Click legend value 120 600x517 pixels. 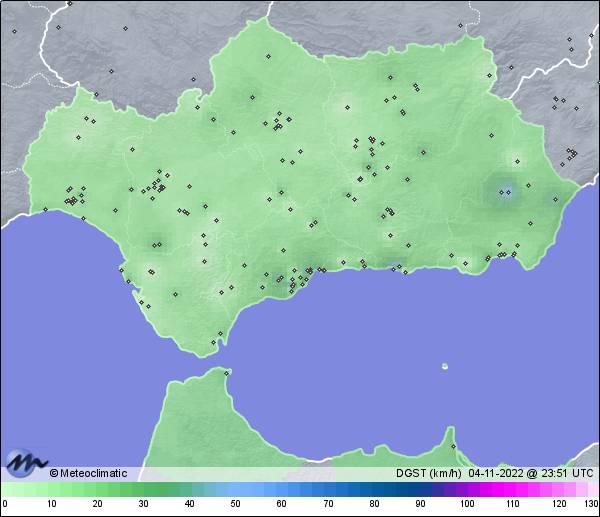click(559, 504)
